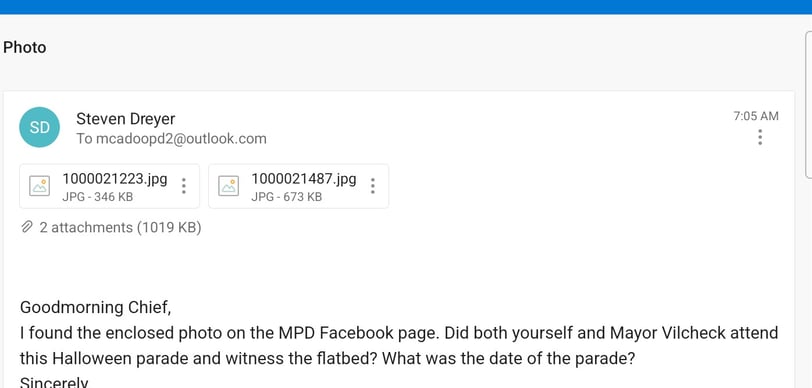Screen dimensions: 812x388
Task: Open the 1000021223.jpg attachment
Action: (109, 186)
